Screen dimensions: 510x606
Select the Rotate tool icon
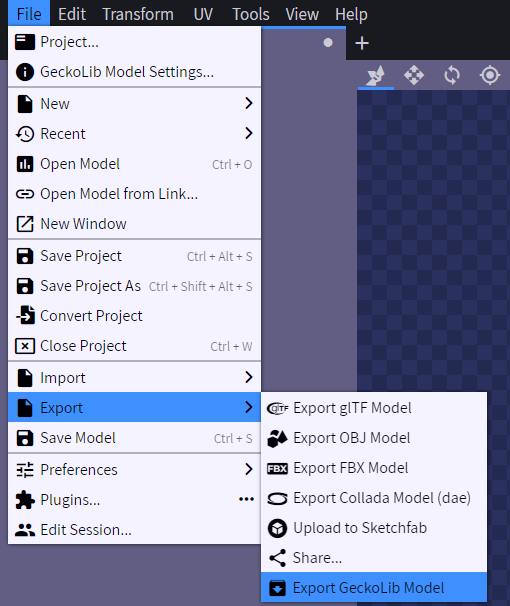pos(452,75)
